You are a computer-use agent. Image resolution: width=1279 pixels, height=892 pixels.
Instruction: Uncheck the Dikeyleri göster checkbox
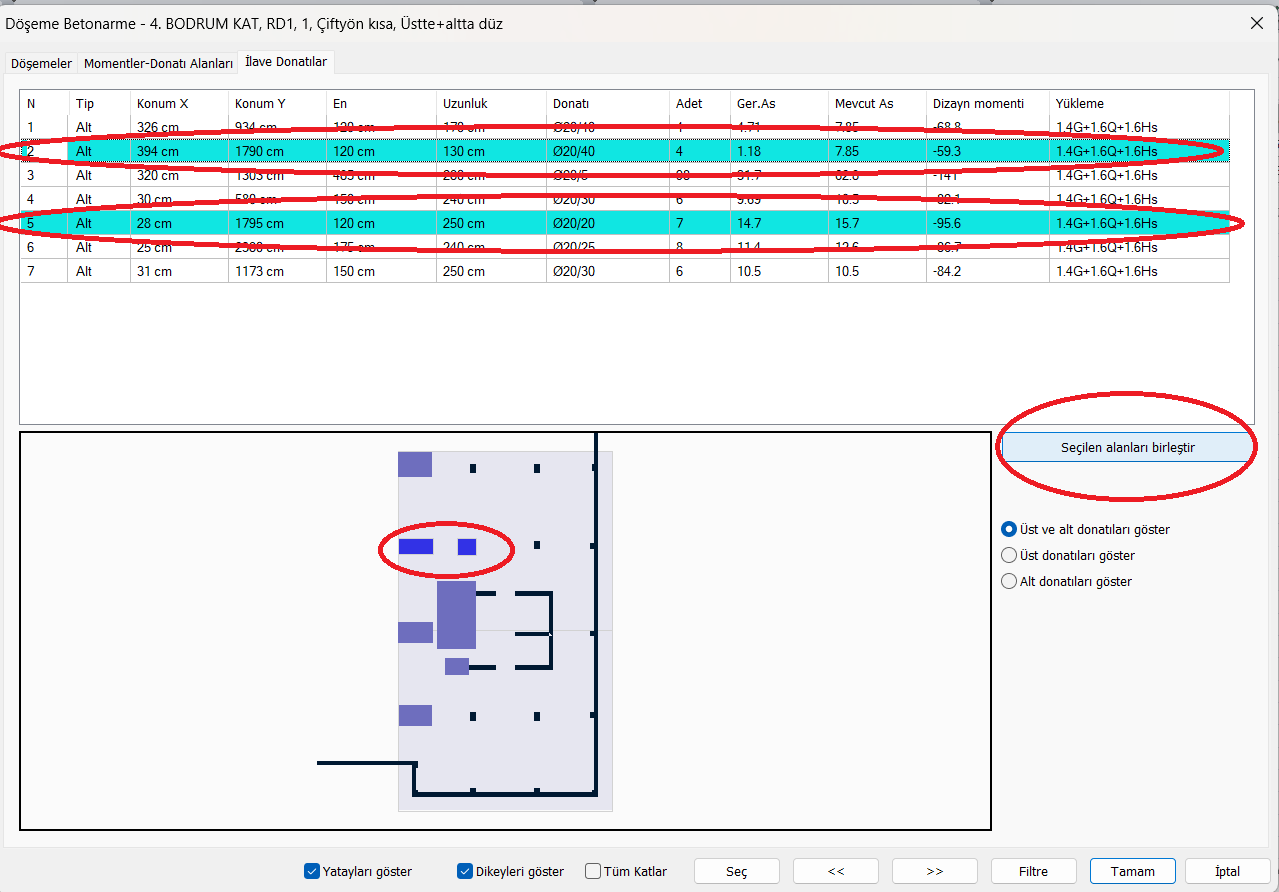(x=465, y=871)
